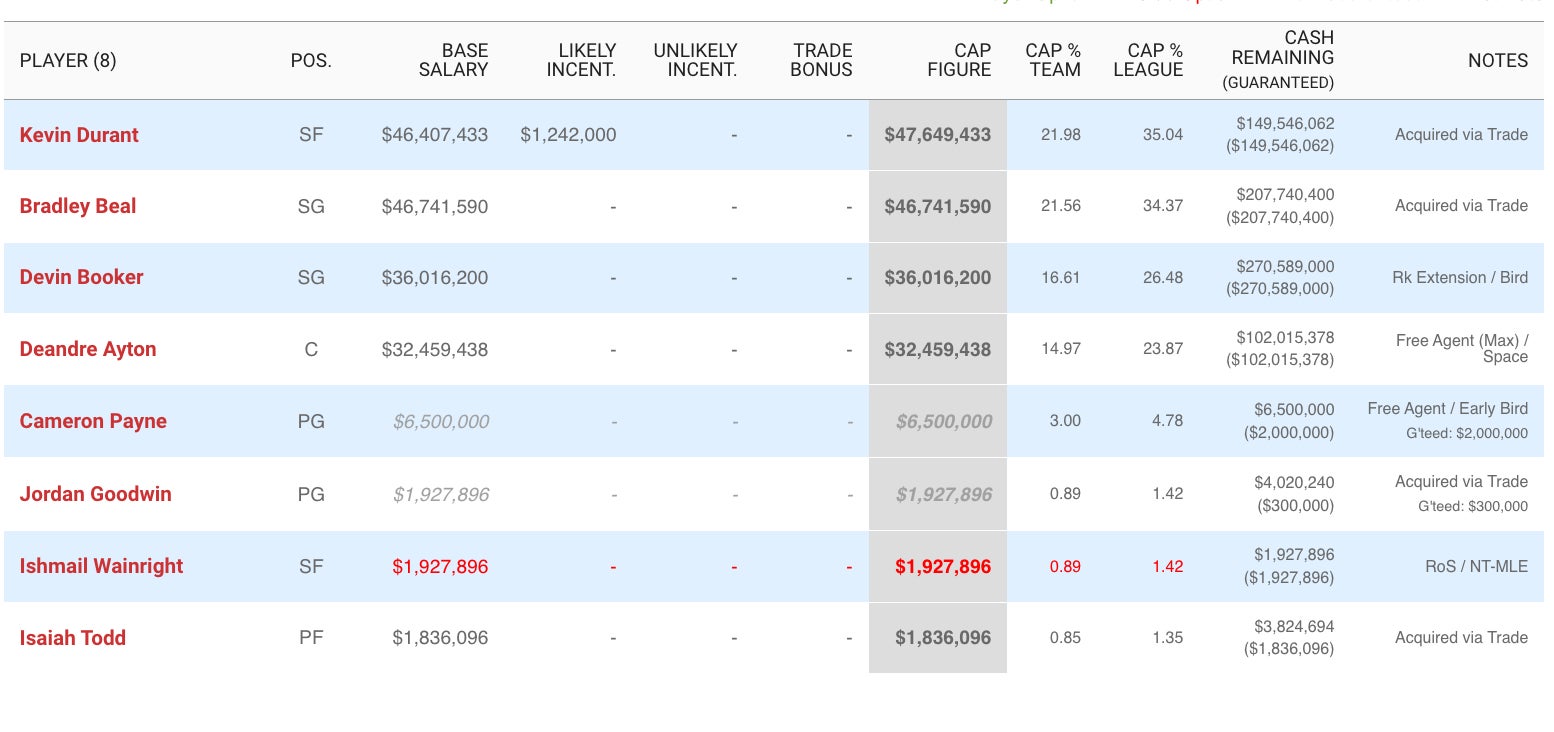
Task: Click the Notes column header
Action: [x=1497, y=61]
